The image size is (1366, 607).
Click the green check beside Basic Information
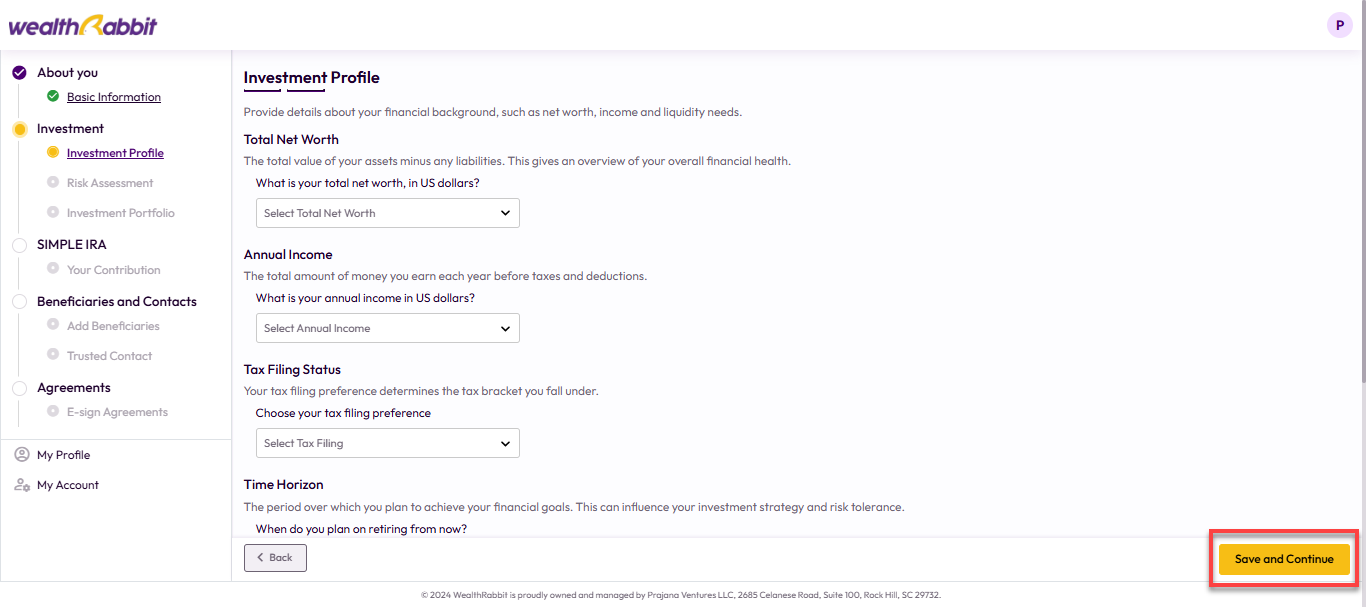pyautogui.click(x=53, y=96)
